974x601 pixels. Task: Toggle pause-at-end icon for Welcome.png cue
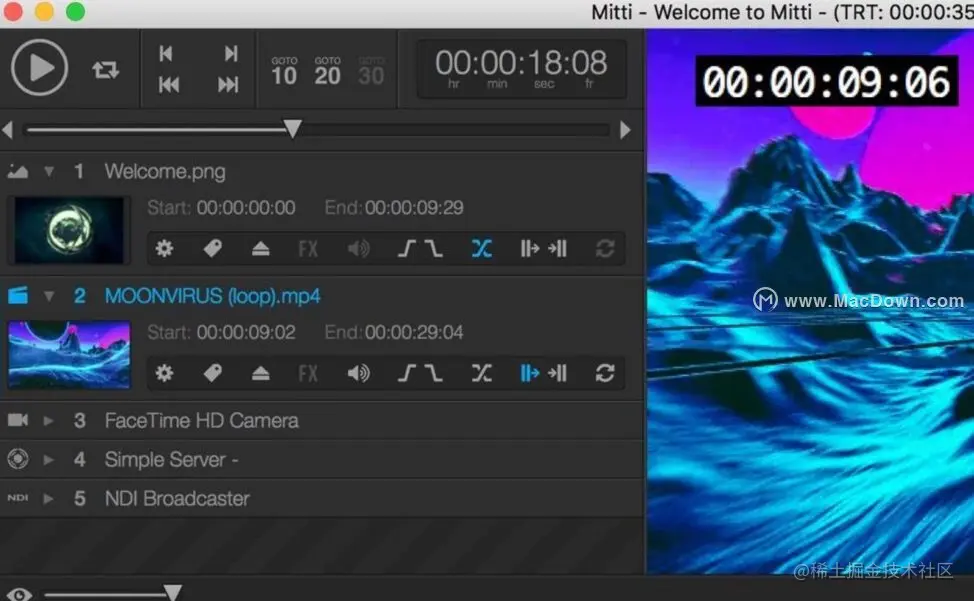pos(557,249)
